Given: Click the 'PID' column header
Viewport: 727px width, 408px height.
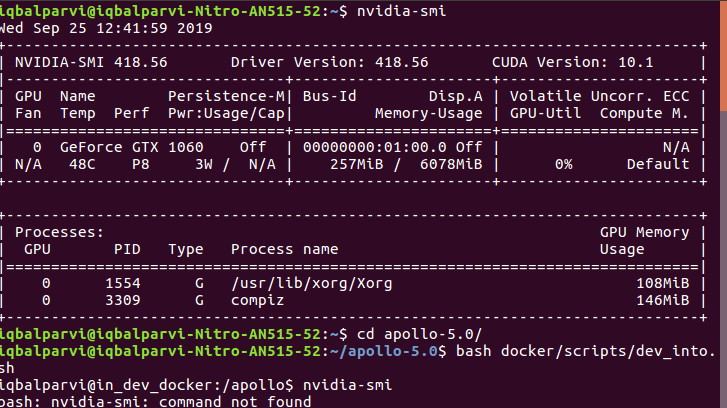Looking at the screenshot, I should coord(127,249).
